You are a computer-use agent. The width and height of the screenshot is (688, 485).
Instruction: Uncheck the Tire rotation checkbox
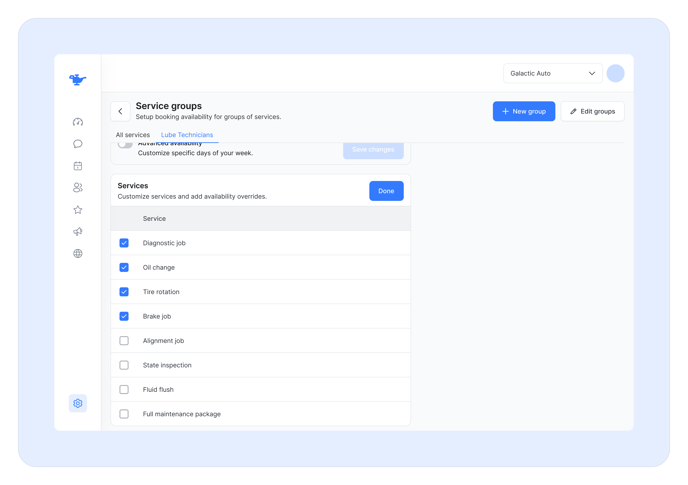124,292
